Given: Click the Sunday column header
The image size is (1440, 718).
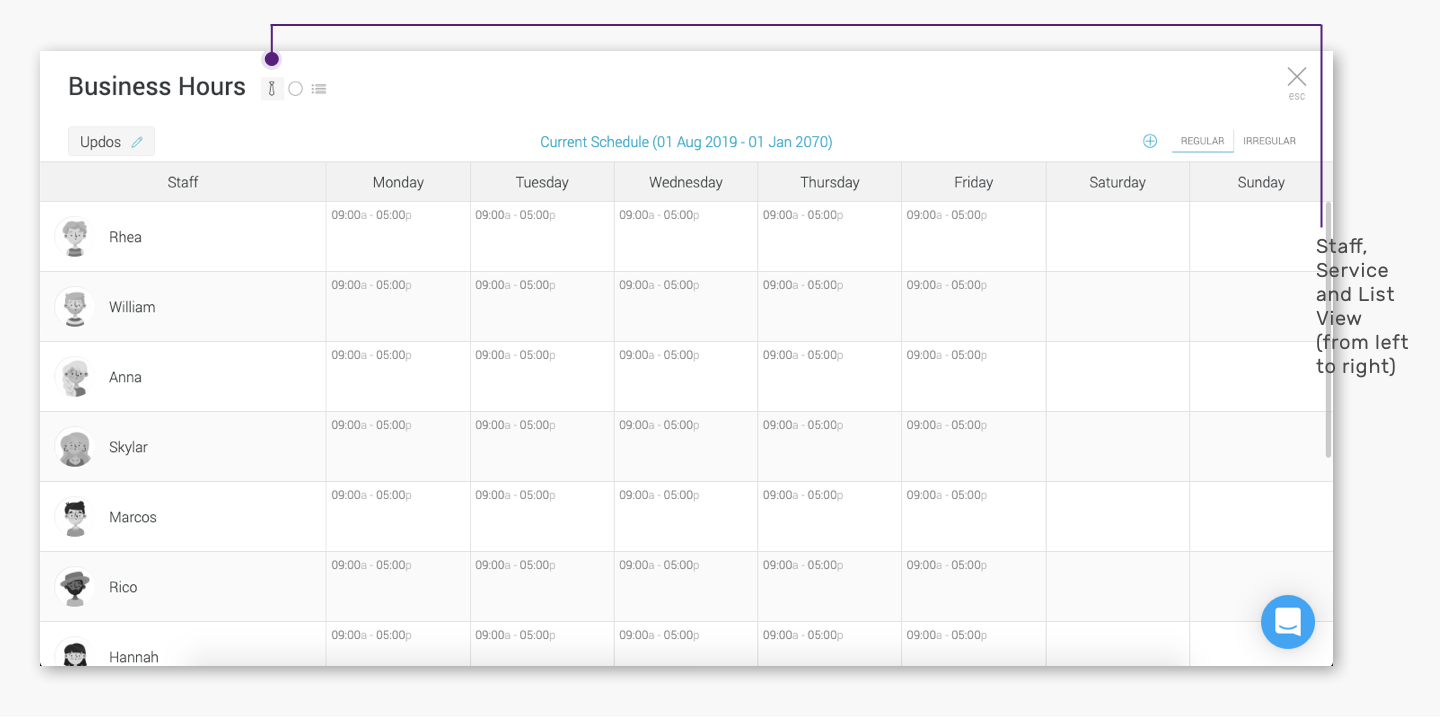Looking at the screenshot, I should [x=1261, y=182].
